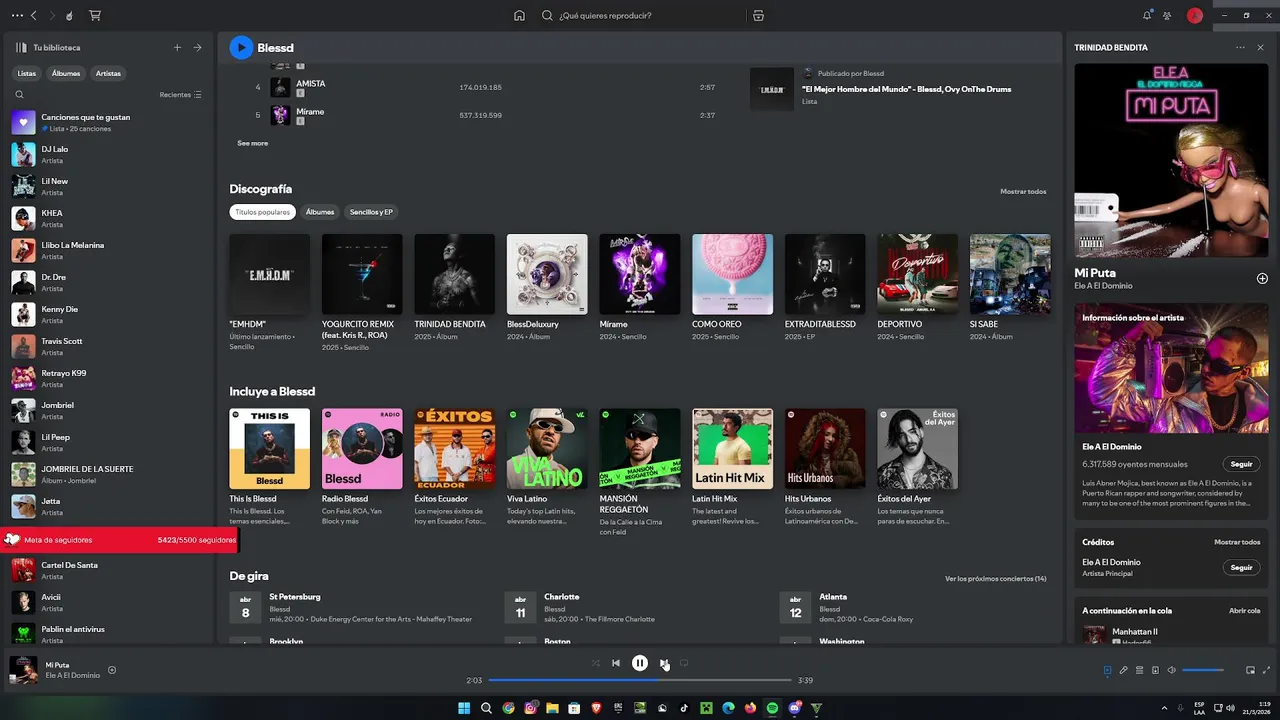The height and width of the screenshot is (720, 1280).
Task: Open more options in TRINIDAD BENDITA panel
Action: click(x=1240, y=47)
